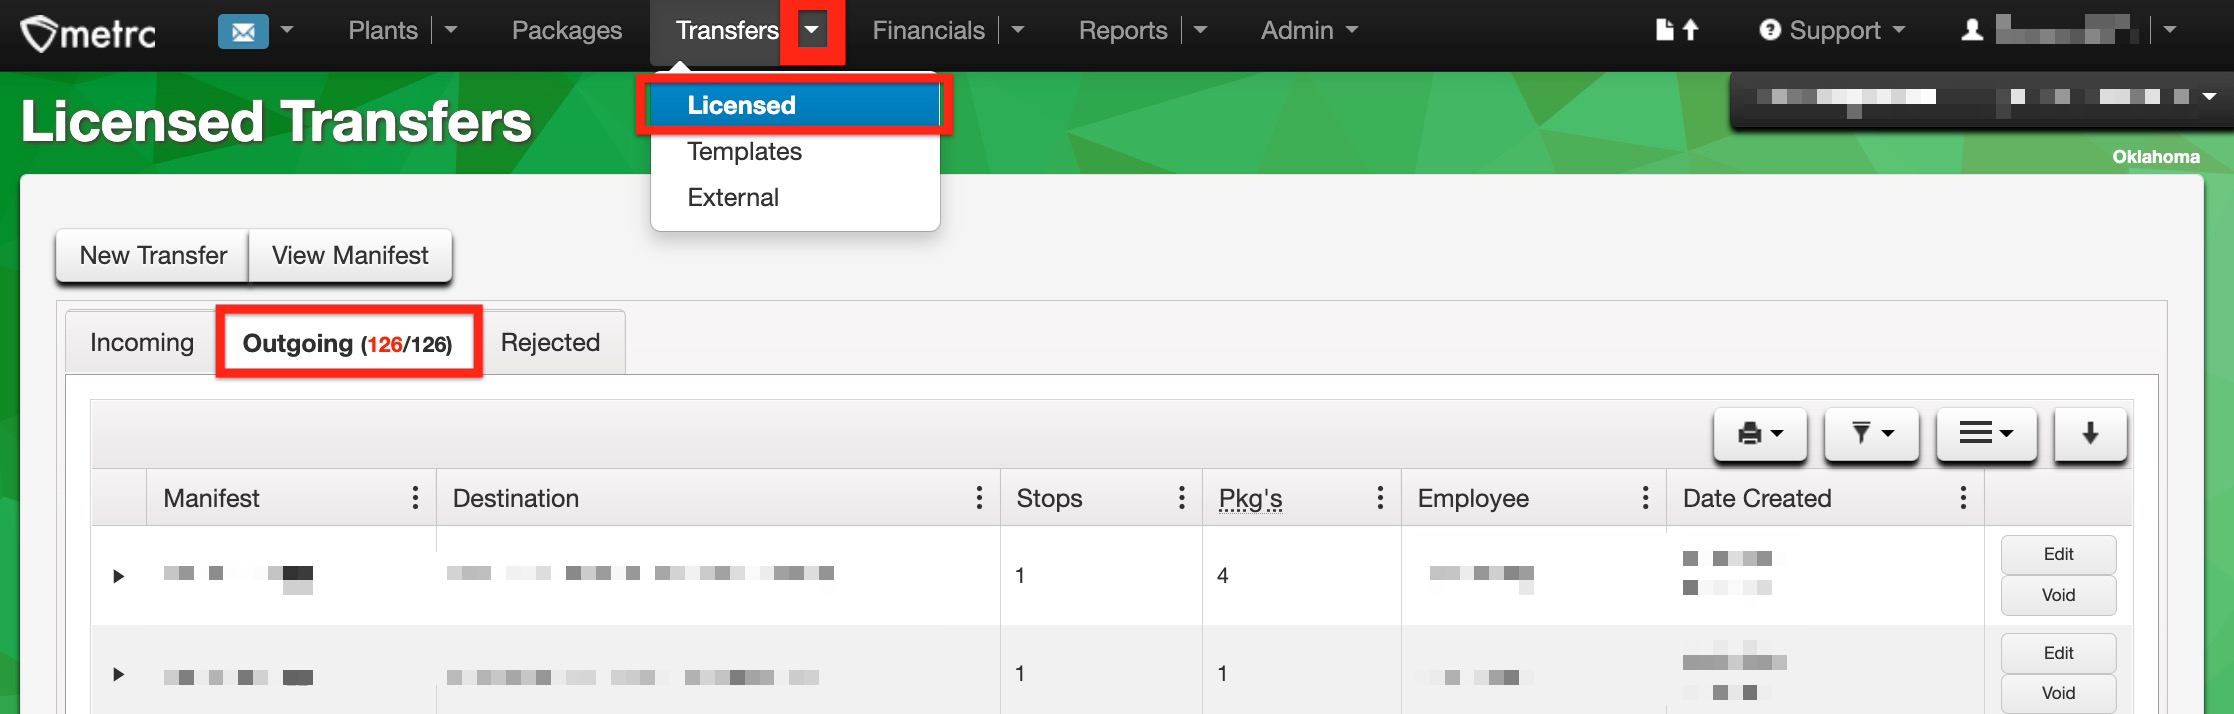This screenshot has height=714, width=2234.
Task: Open the Plants menu
Action: [x=383, y=30]
